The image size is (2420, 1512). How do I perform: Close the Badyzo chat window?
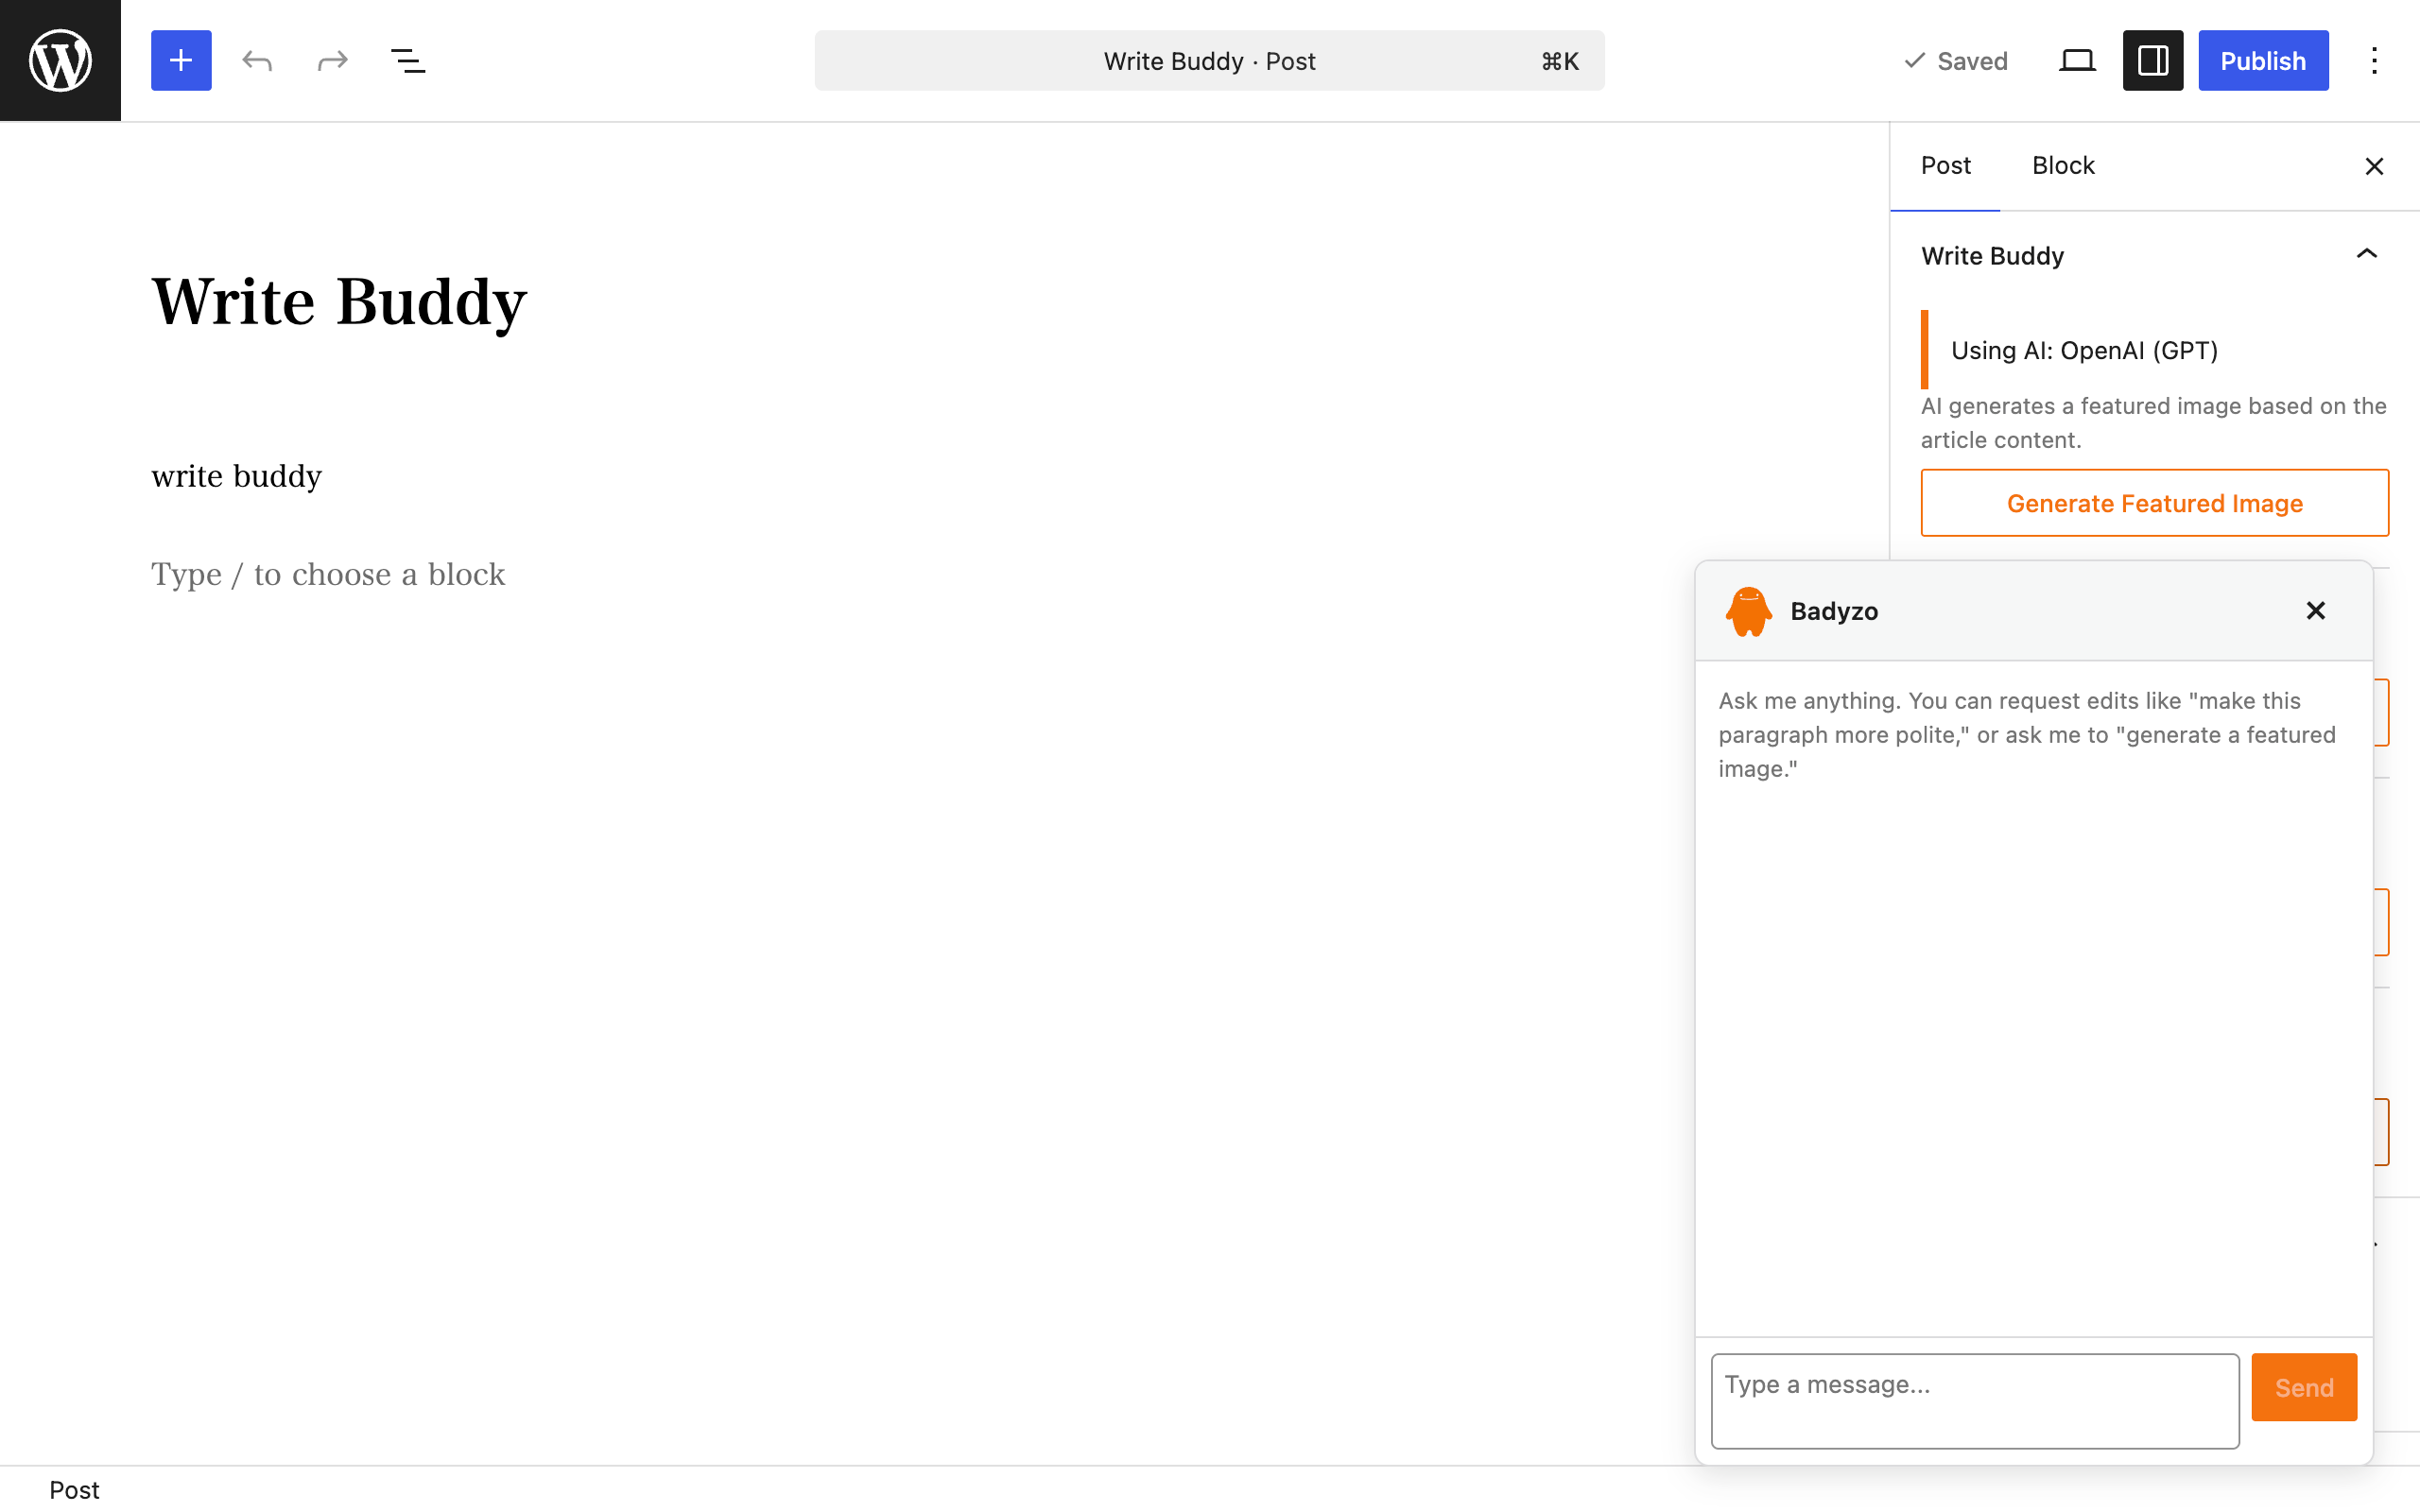2315,610
